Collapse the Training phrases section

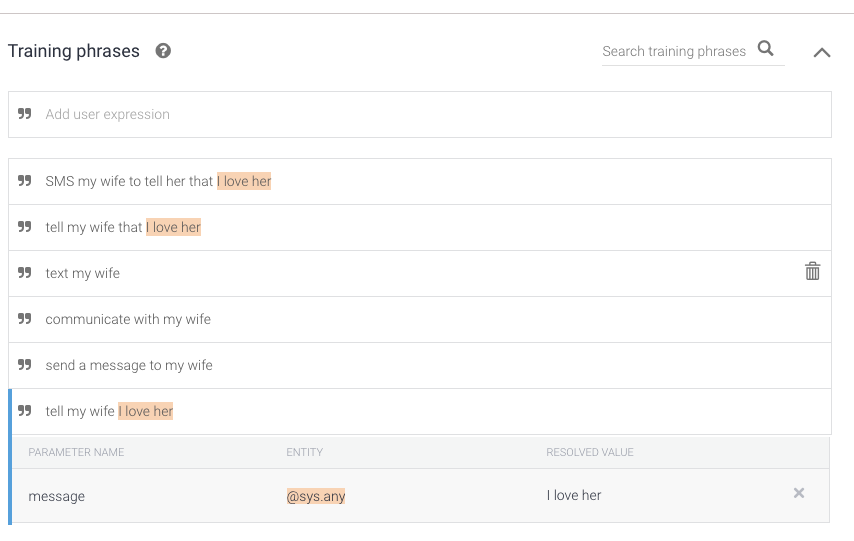click(x=822, y=52)
